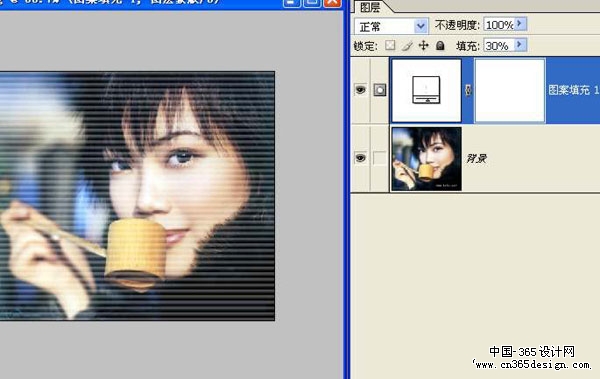Screen dimensions: 600x379
Task: Select the white layer mask thumbnail
Action: [x=510, y=90]
